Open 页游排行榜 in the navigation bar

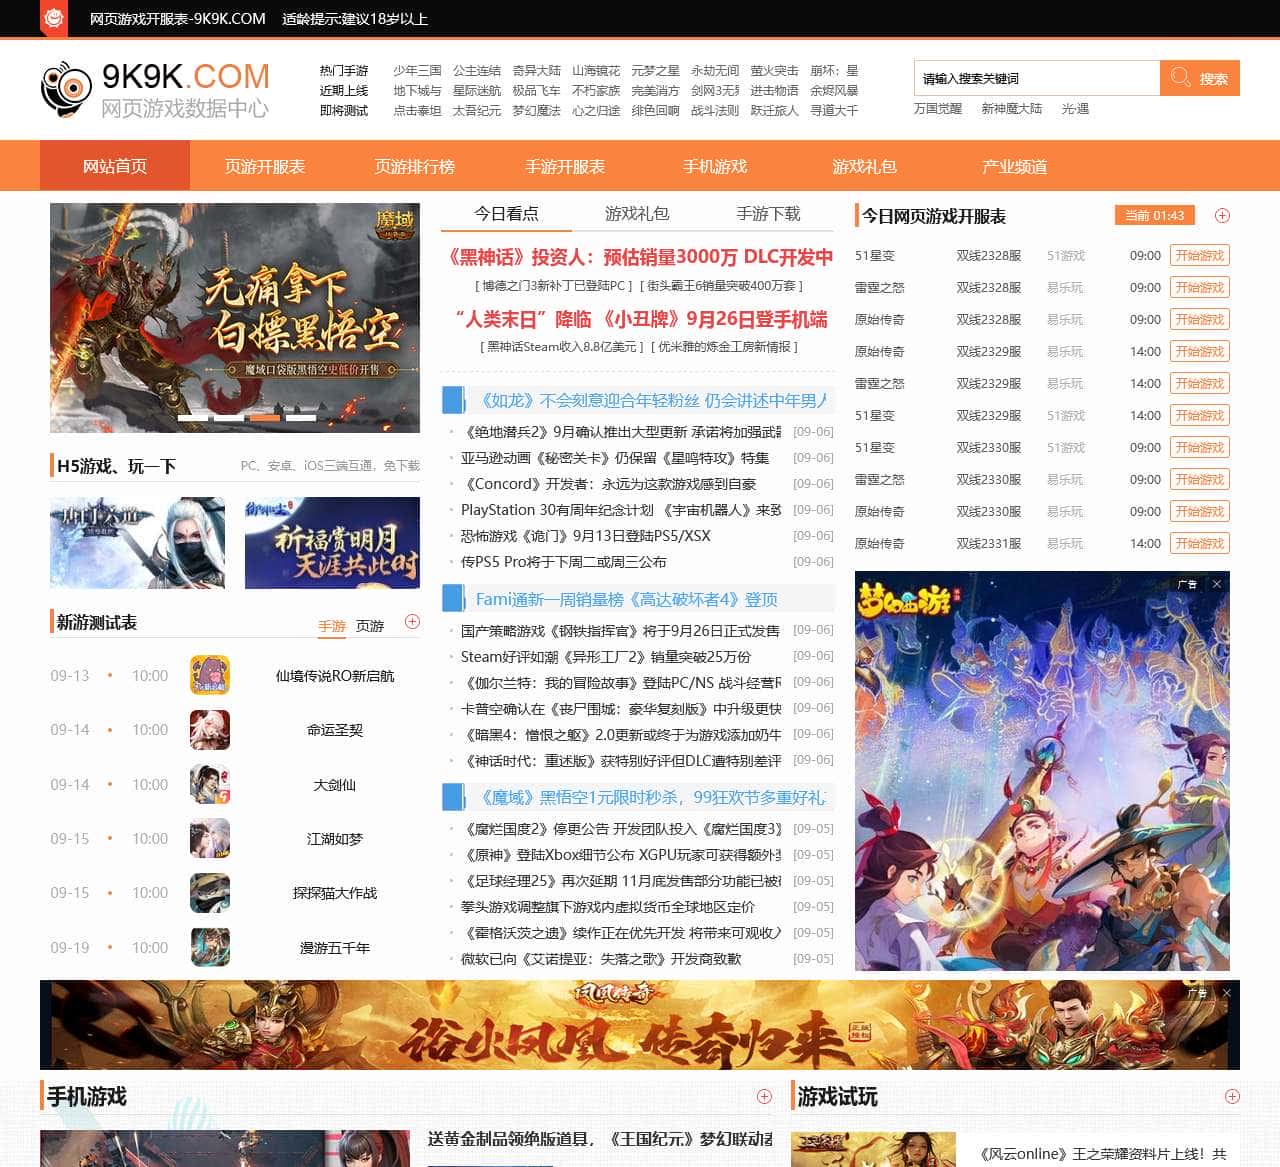point(415,166)
